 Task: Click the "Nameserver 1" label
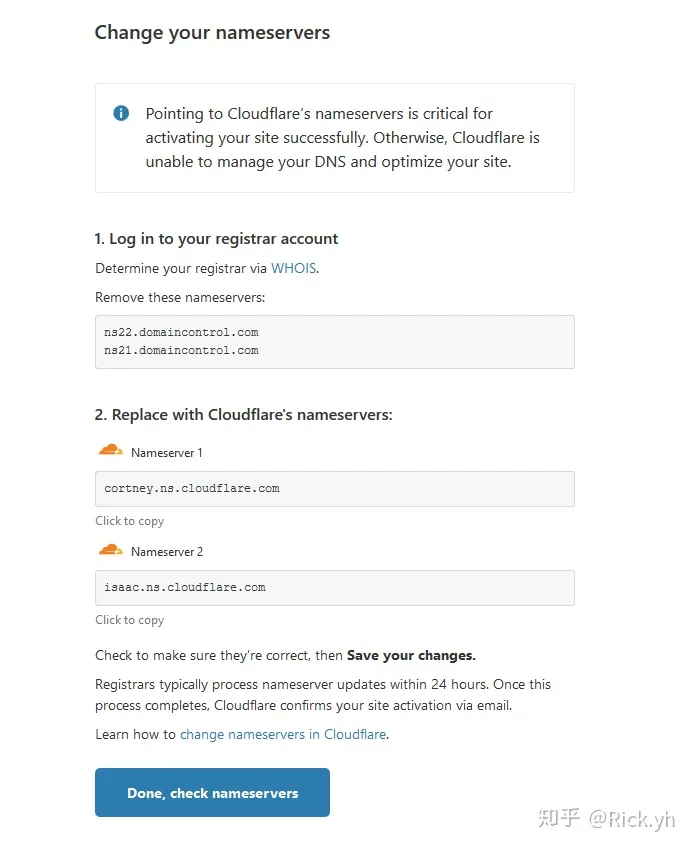pyautogui.click(x=166, y=453)
